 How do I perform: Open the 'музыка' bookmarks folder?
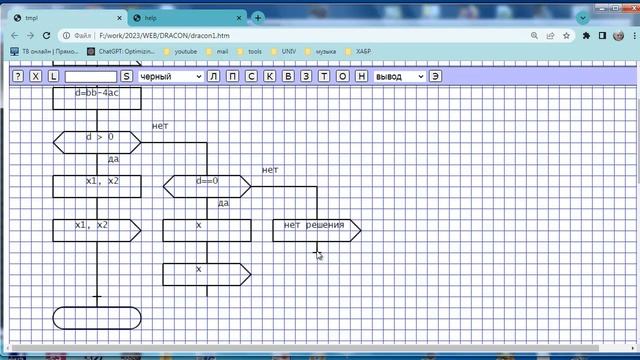(x=320, y=51)
